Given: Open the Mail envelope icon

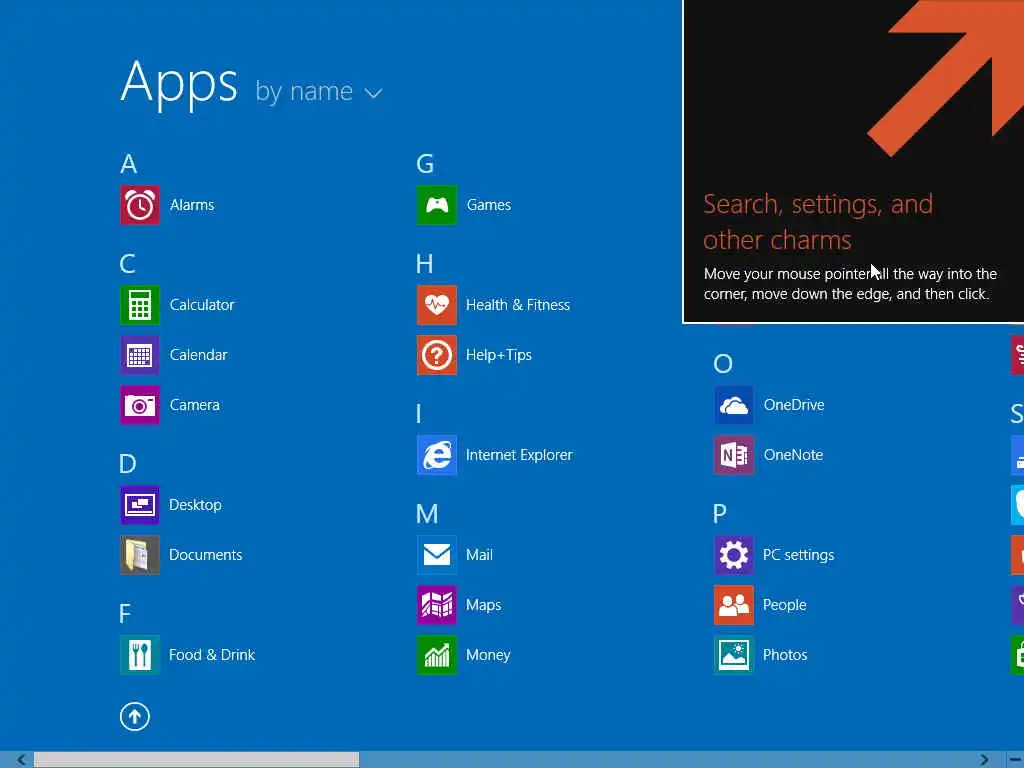Looking at the screenshot, I should tap(437, 554).
